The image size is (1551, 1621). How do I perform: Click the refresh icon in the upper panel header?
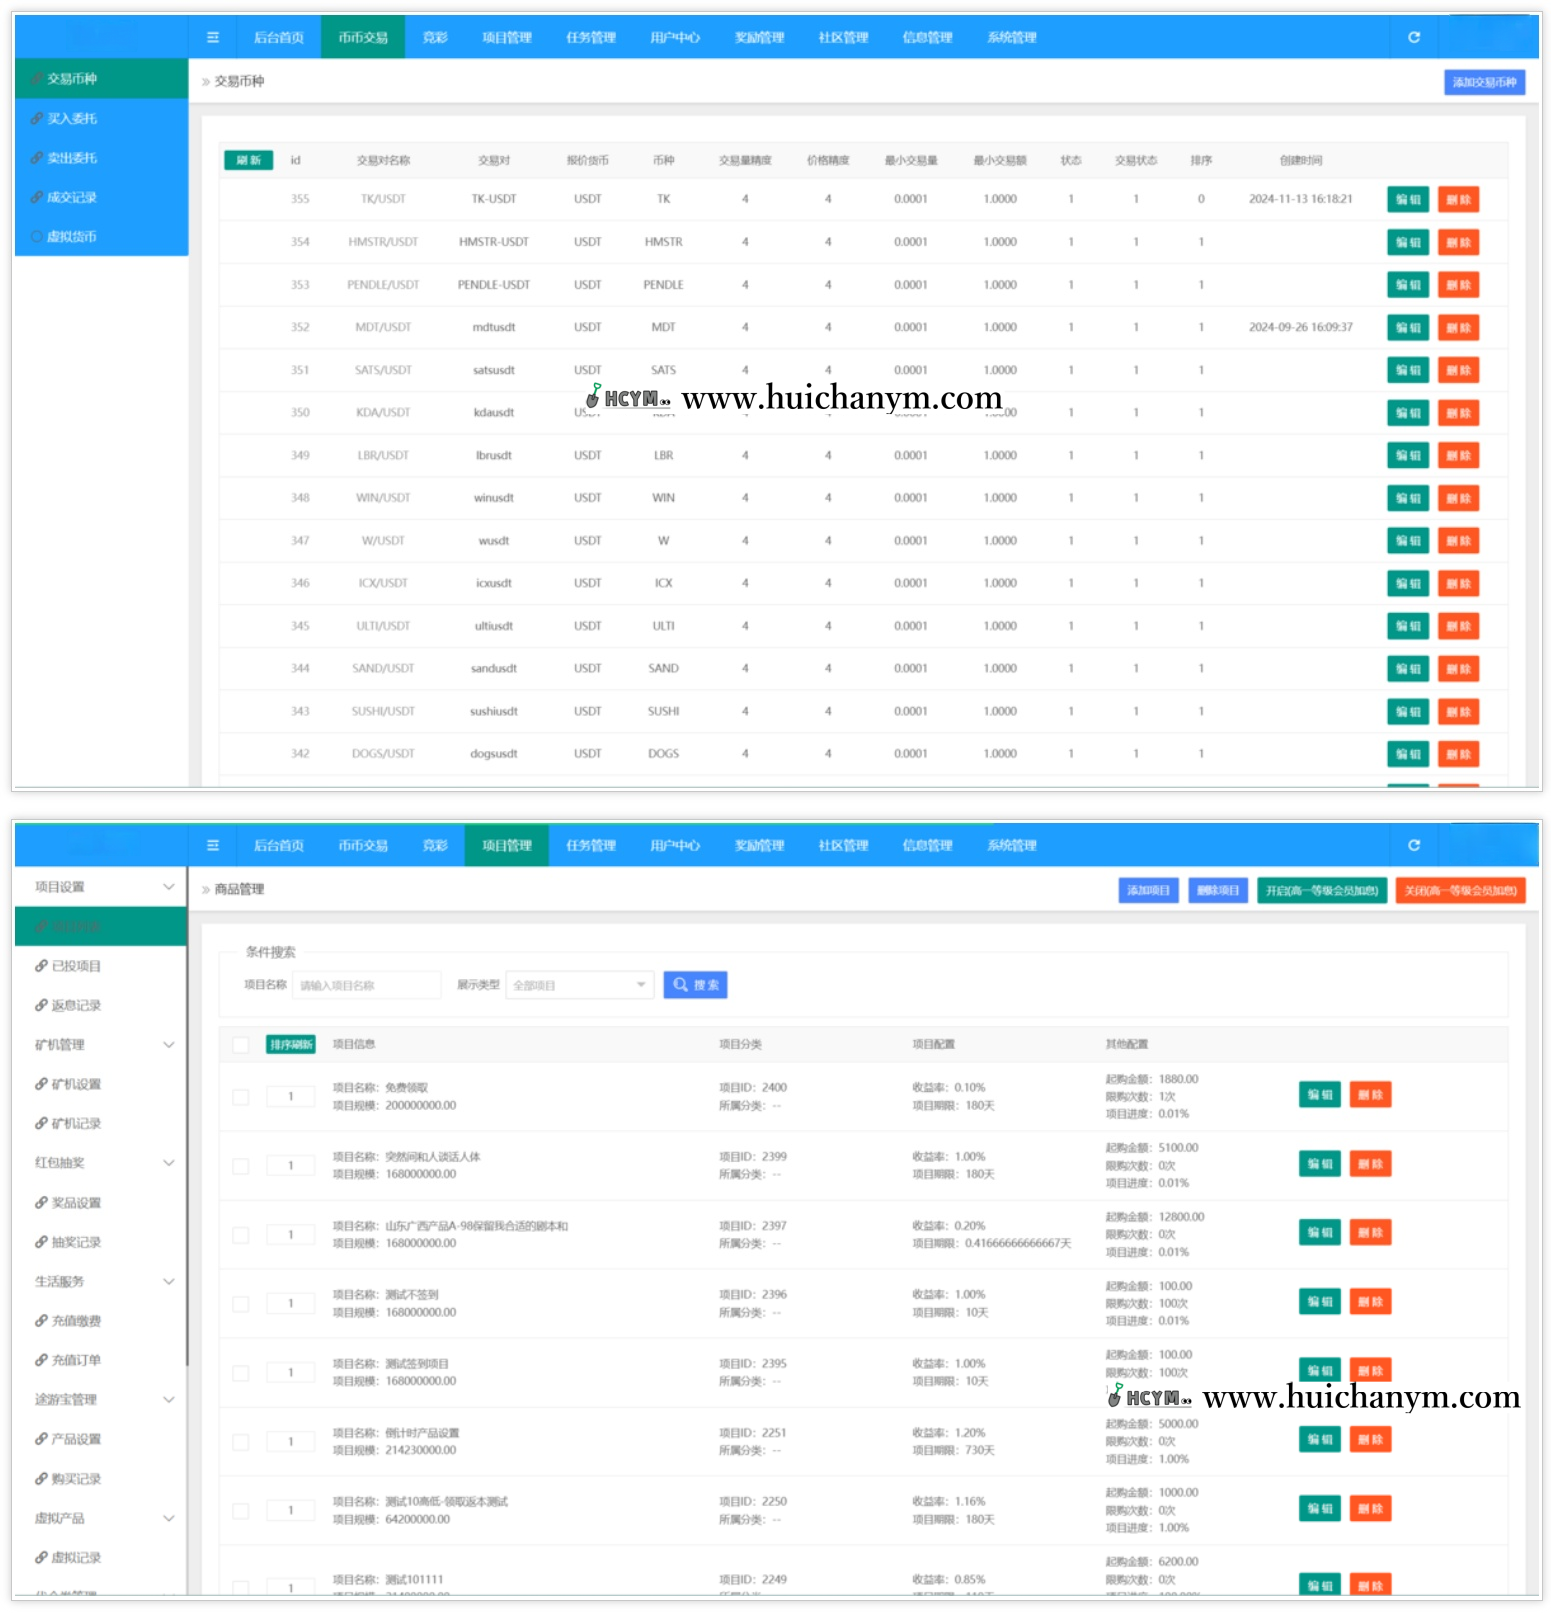[x=1414, y=38]
